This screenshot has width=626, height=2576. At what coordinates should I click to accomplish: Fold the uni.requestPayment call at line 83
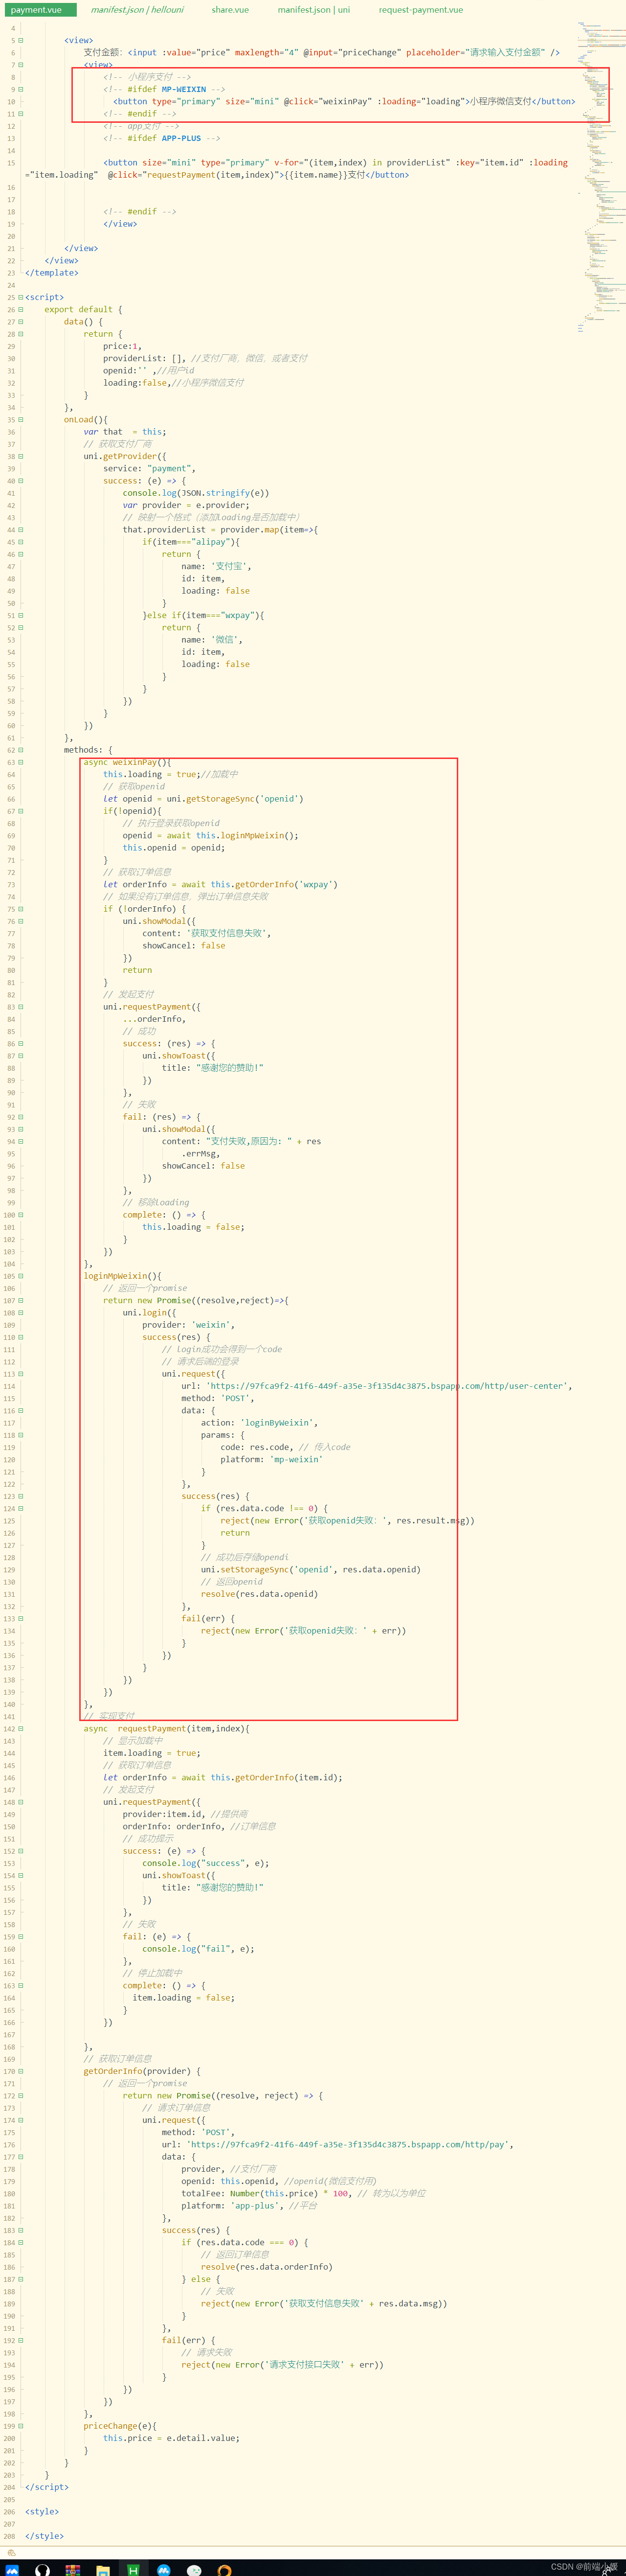[x=21, y=1007]
